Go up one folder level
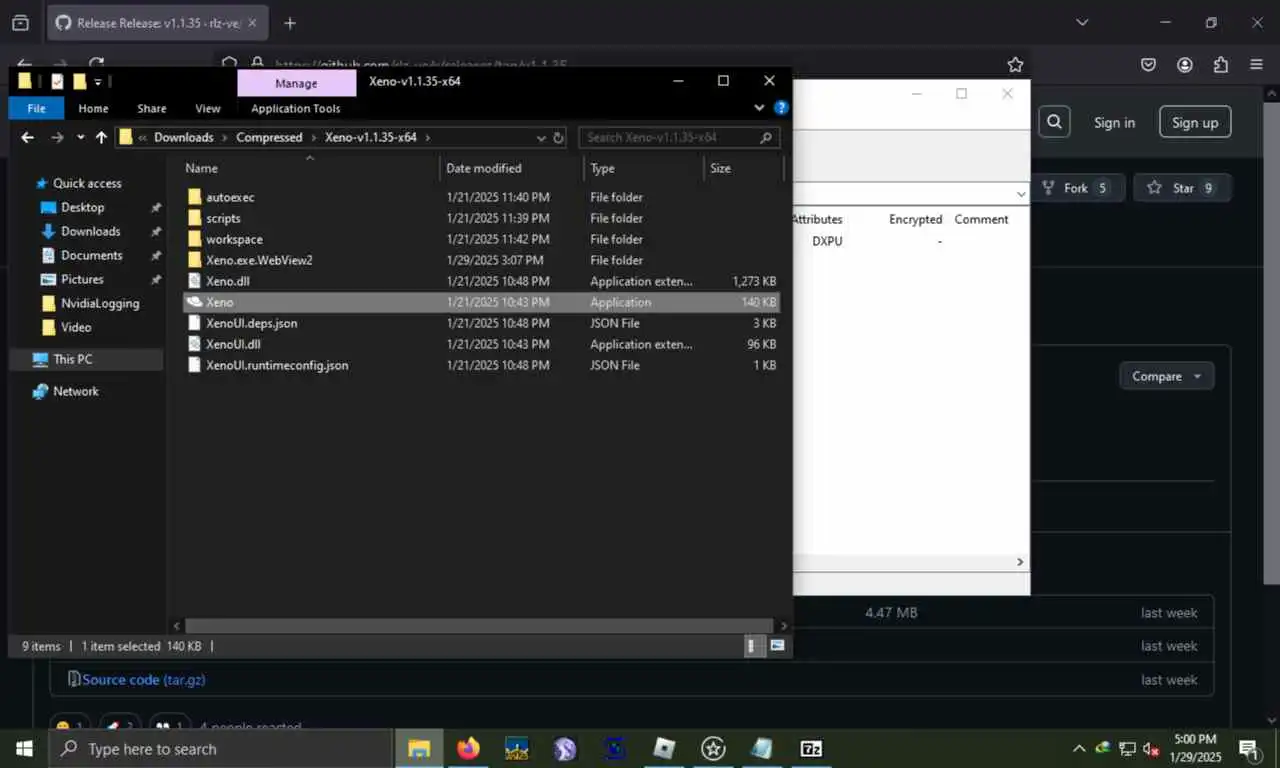This screenshot has width=1280, height=768. [x=101, y=137]
